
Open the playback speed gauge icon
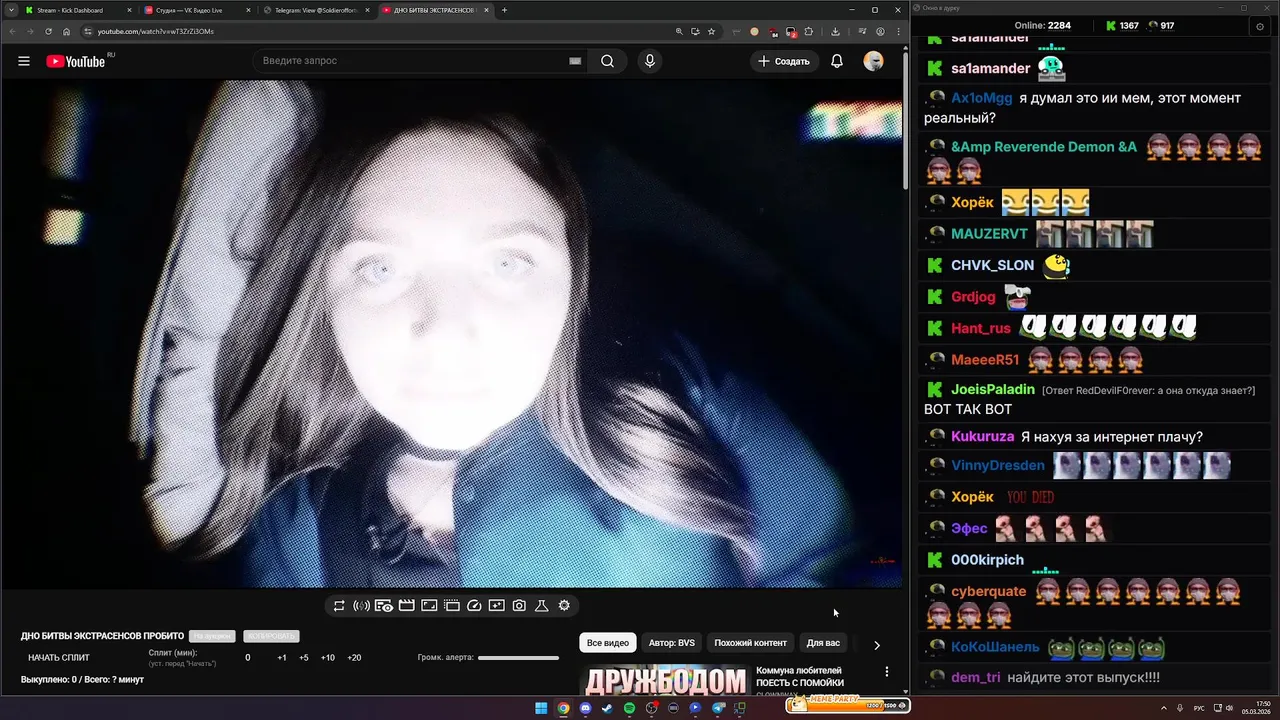pos(475,606)
